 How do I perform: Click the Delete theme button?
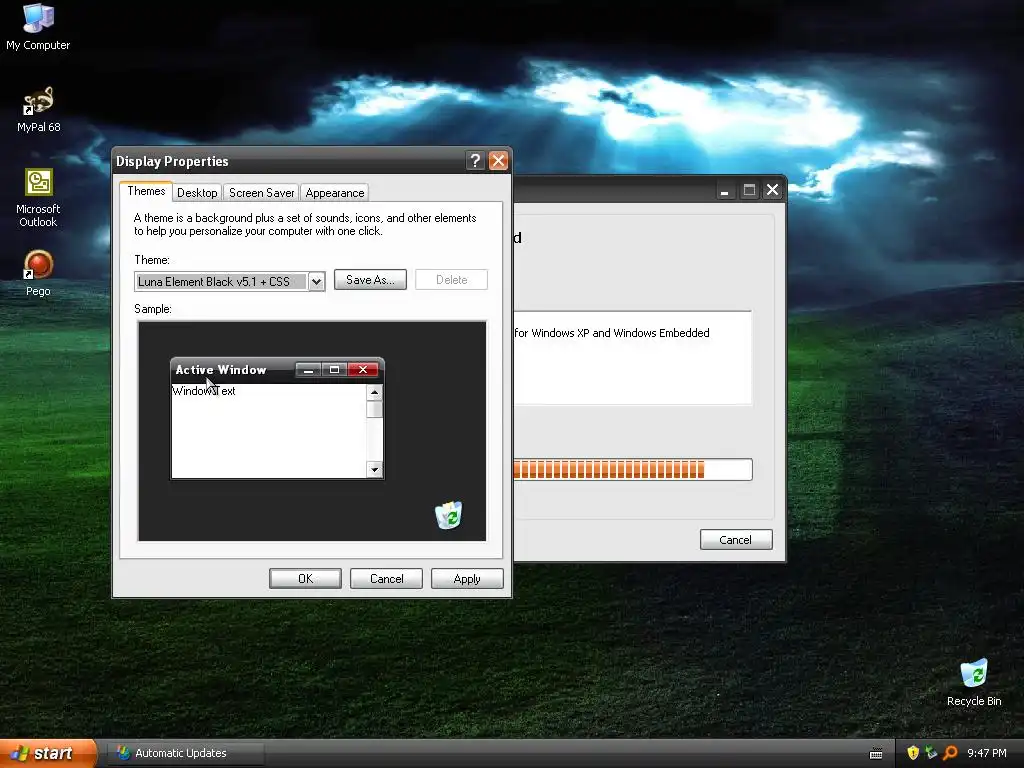point(451,280)
